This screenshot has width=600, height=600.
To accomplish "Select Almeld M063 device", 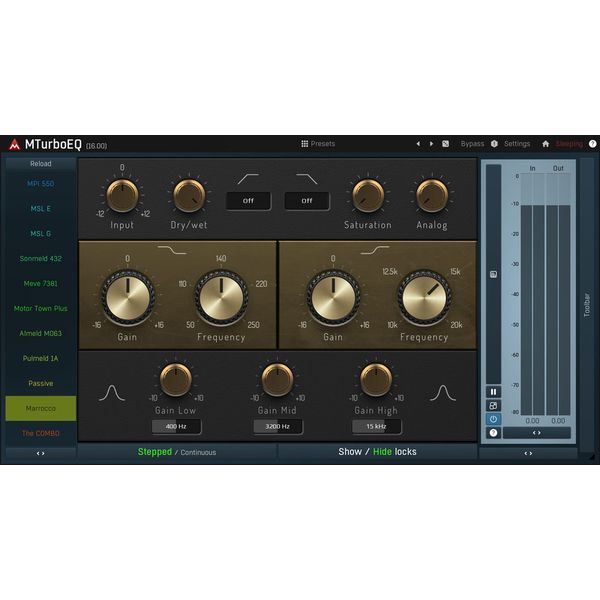I will (x=41, y=333).
